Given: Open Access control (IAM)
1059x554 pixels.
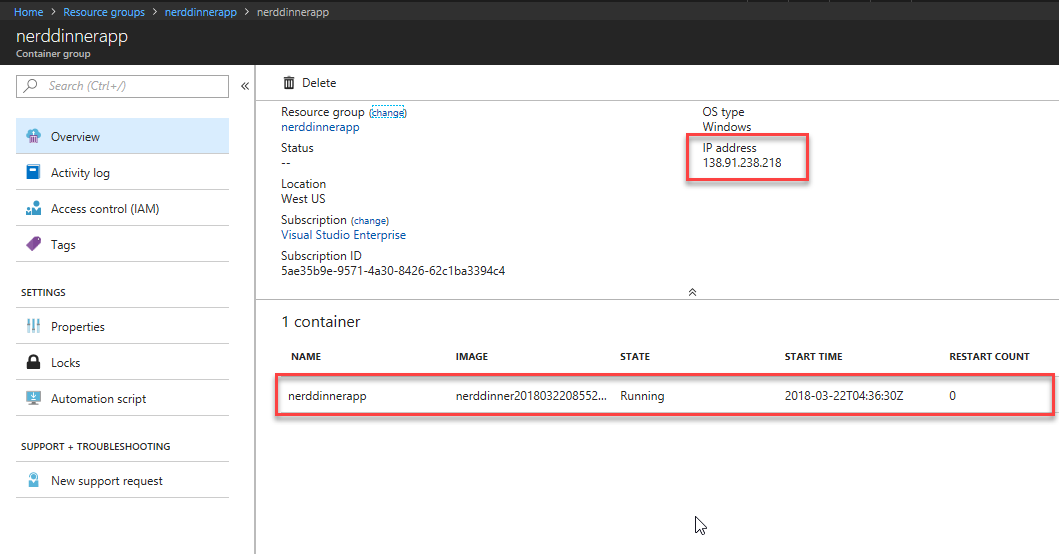Looking at the screenshot, I should click(x=122, y=209).
